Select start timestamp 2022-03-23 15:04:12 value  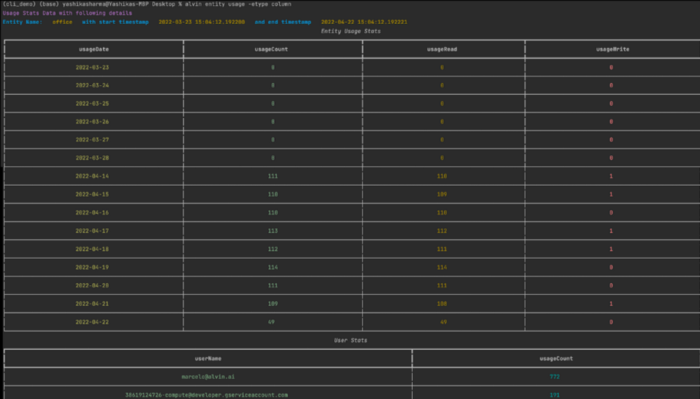(202, 22)
